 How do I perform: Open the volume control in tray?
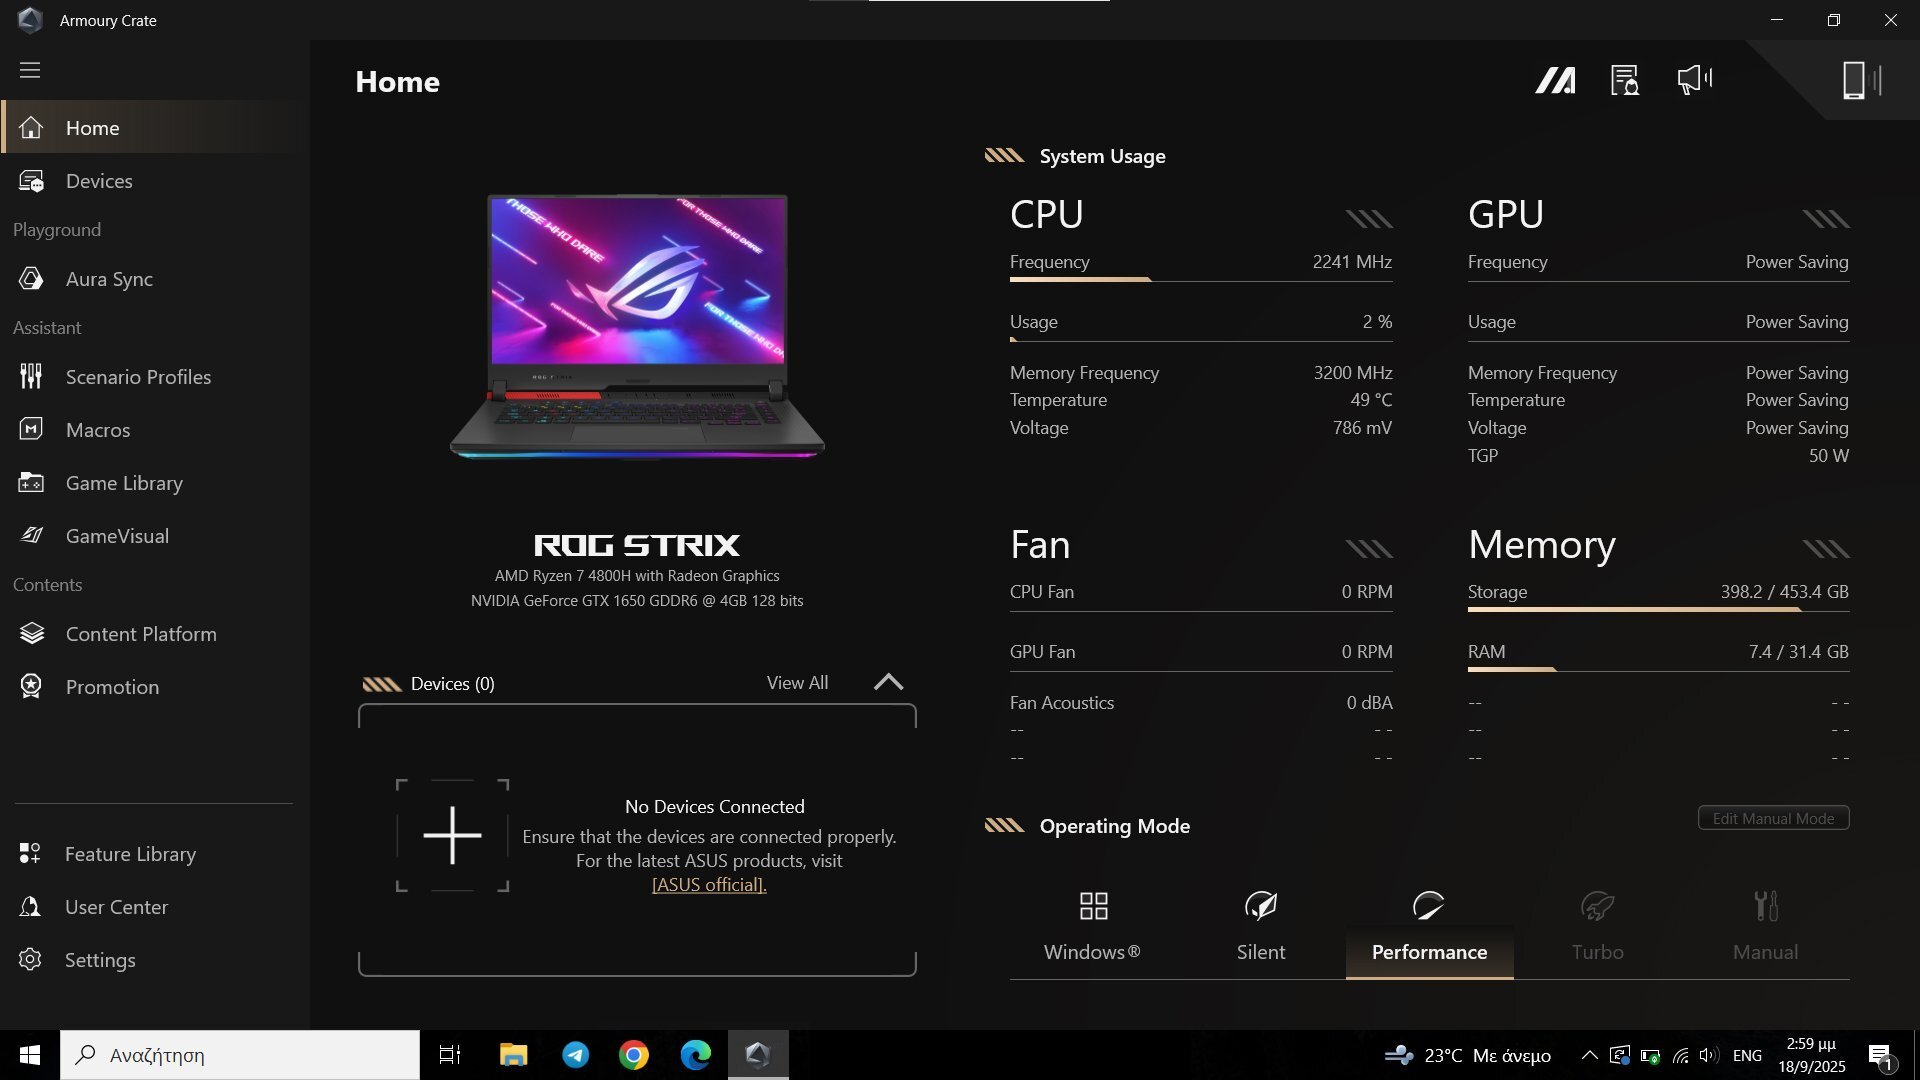tap(1709, 1055)
